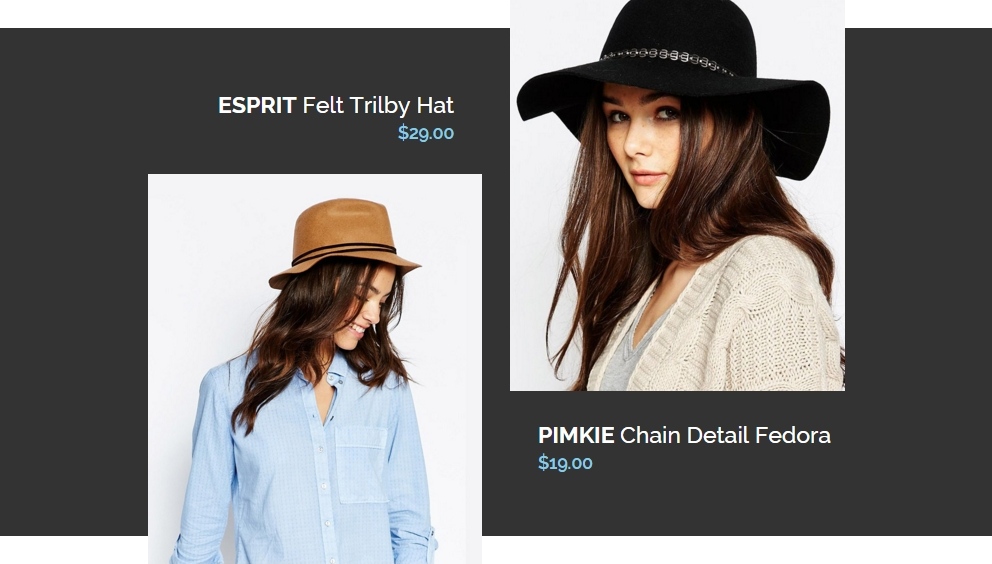Open the black floppy fedora product photo
Image resolution: width=992 pixels, height=564 pixels.
click(x=677, y=195)
